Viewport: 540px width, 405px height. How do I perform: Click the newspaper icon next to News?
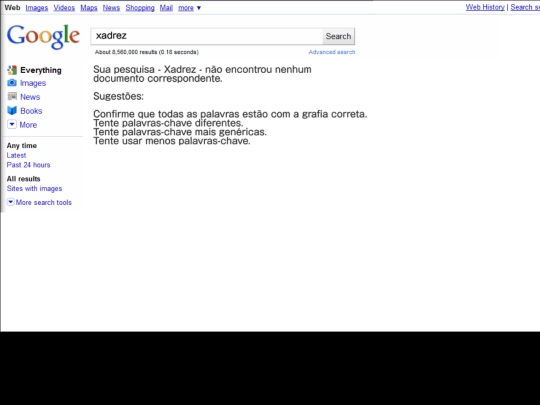pos(12,96)
